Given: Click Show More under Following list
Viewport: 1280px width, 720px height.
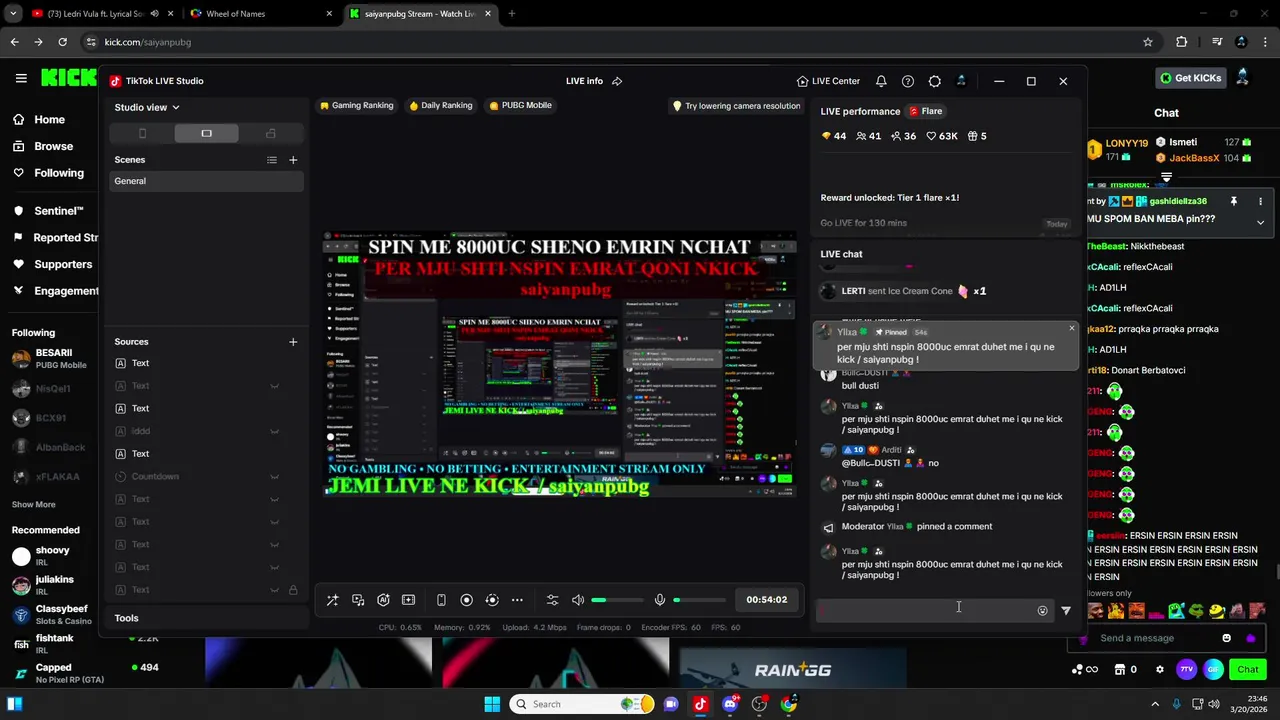Looking at the screenshot, I should [x=33, y=505].
